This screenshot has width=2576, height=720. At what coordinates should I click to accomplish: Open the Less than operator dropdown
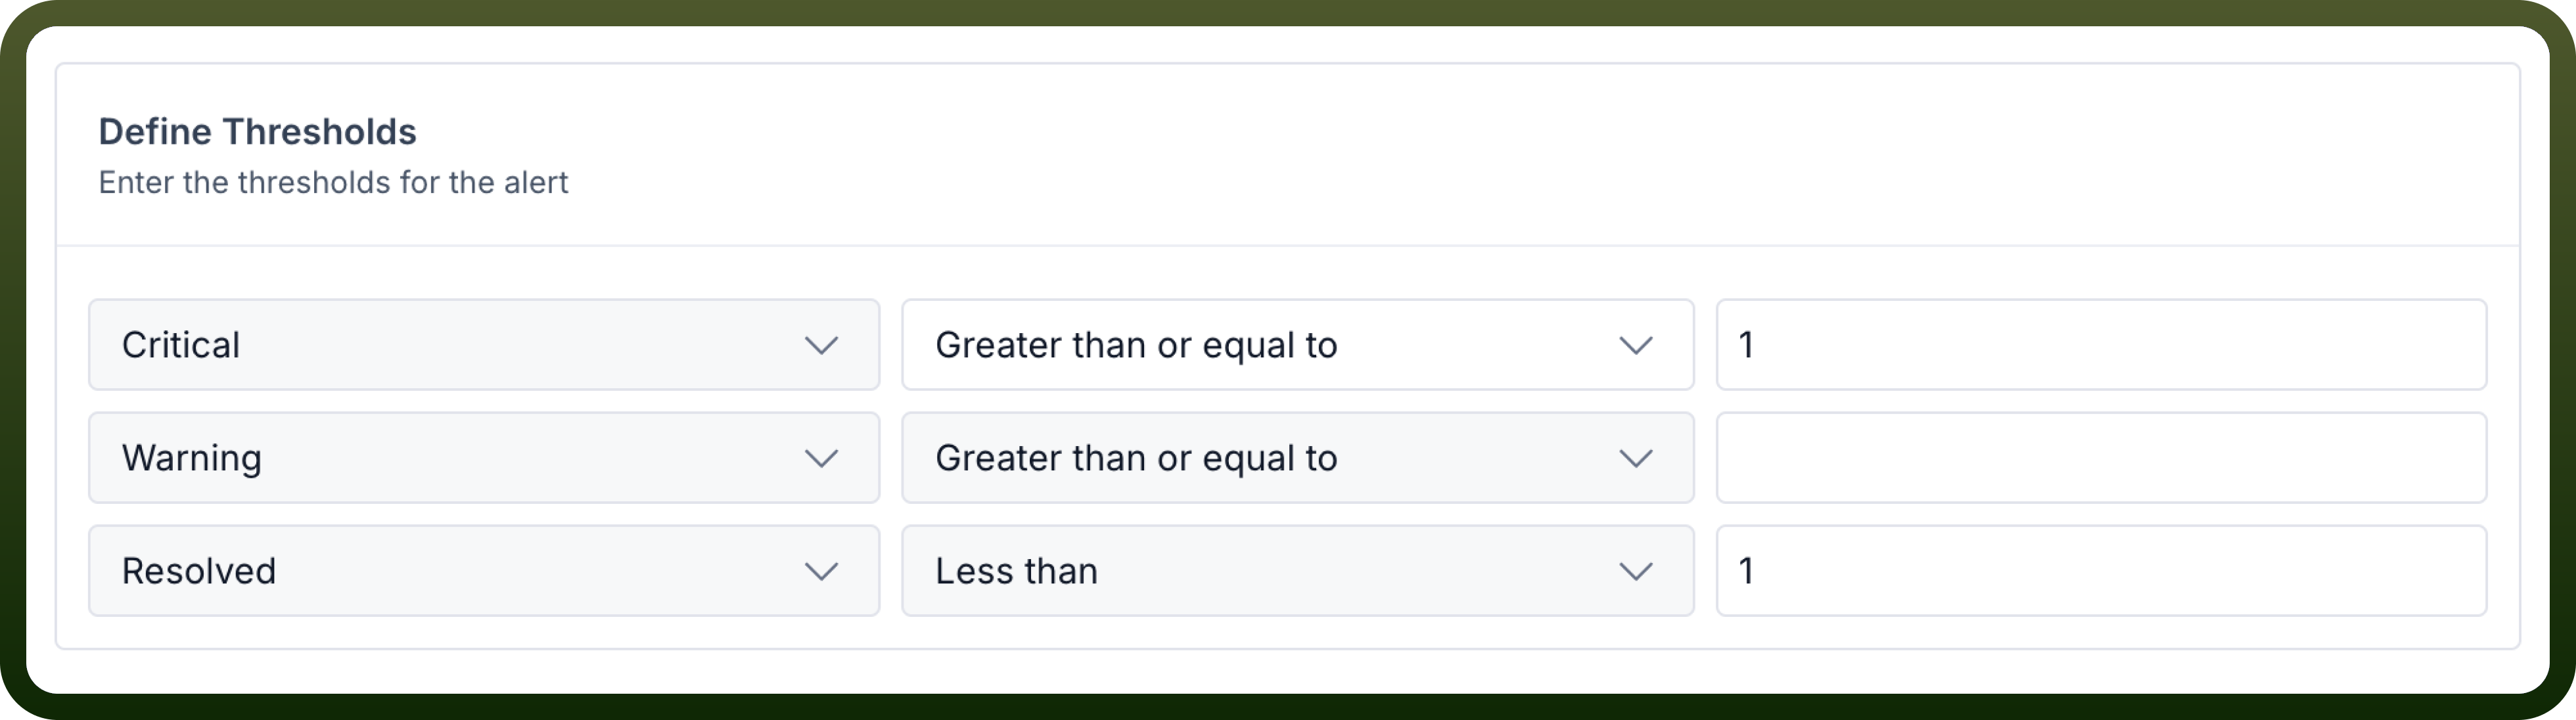coord(1298,570)
